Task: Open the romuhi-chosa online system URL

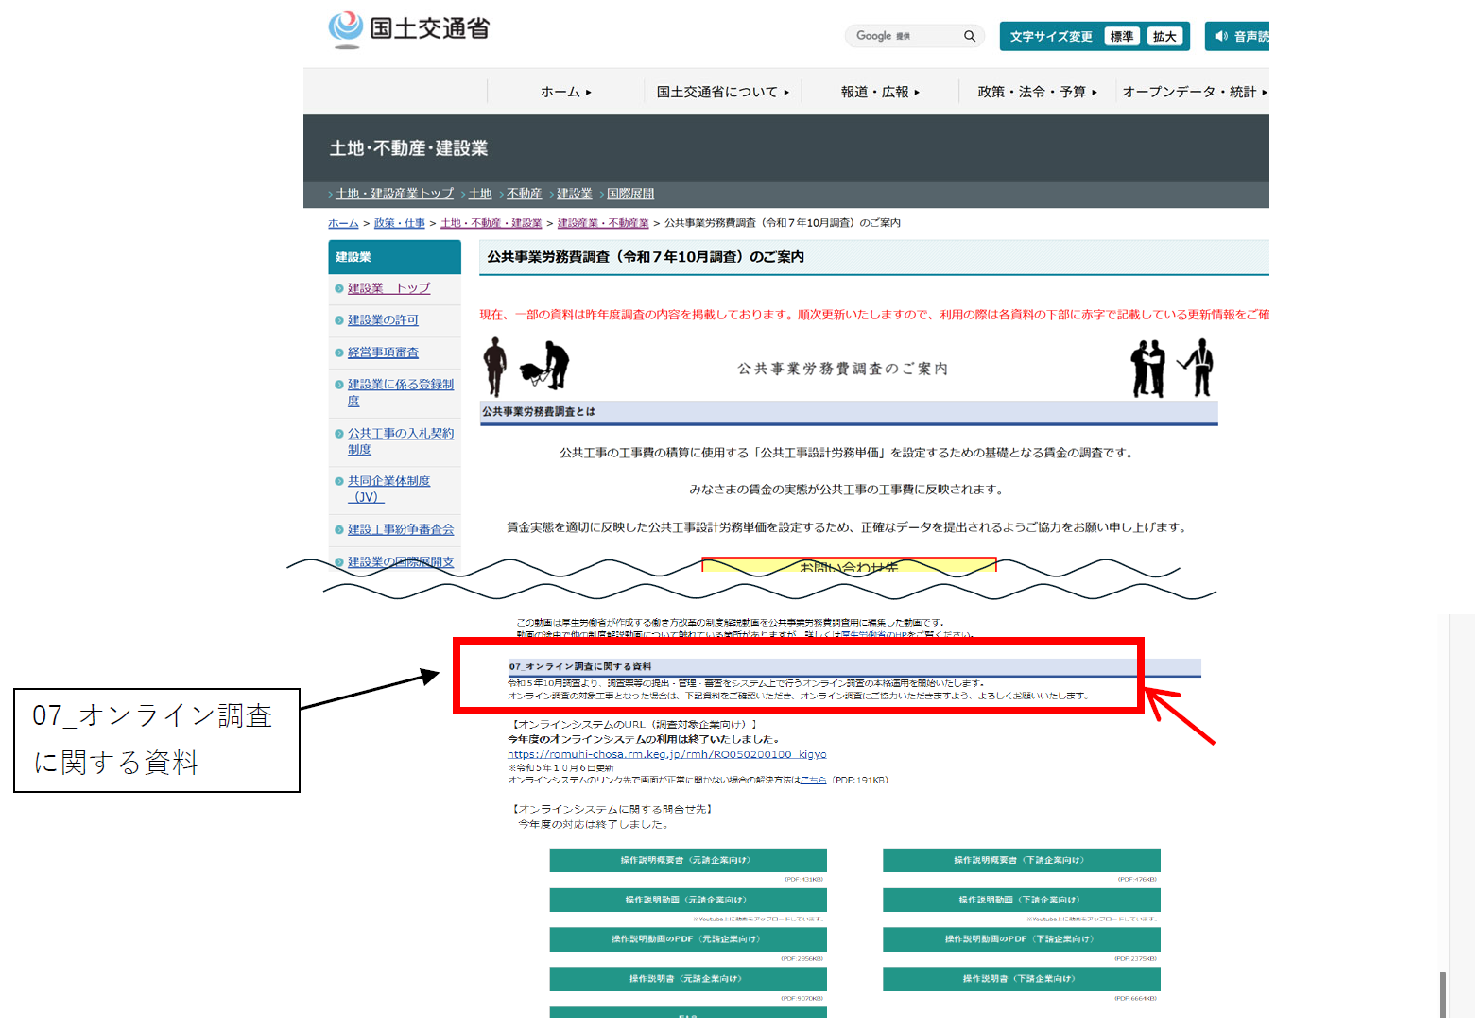Action: point(667,754)
